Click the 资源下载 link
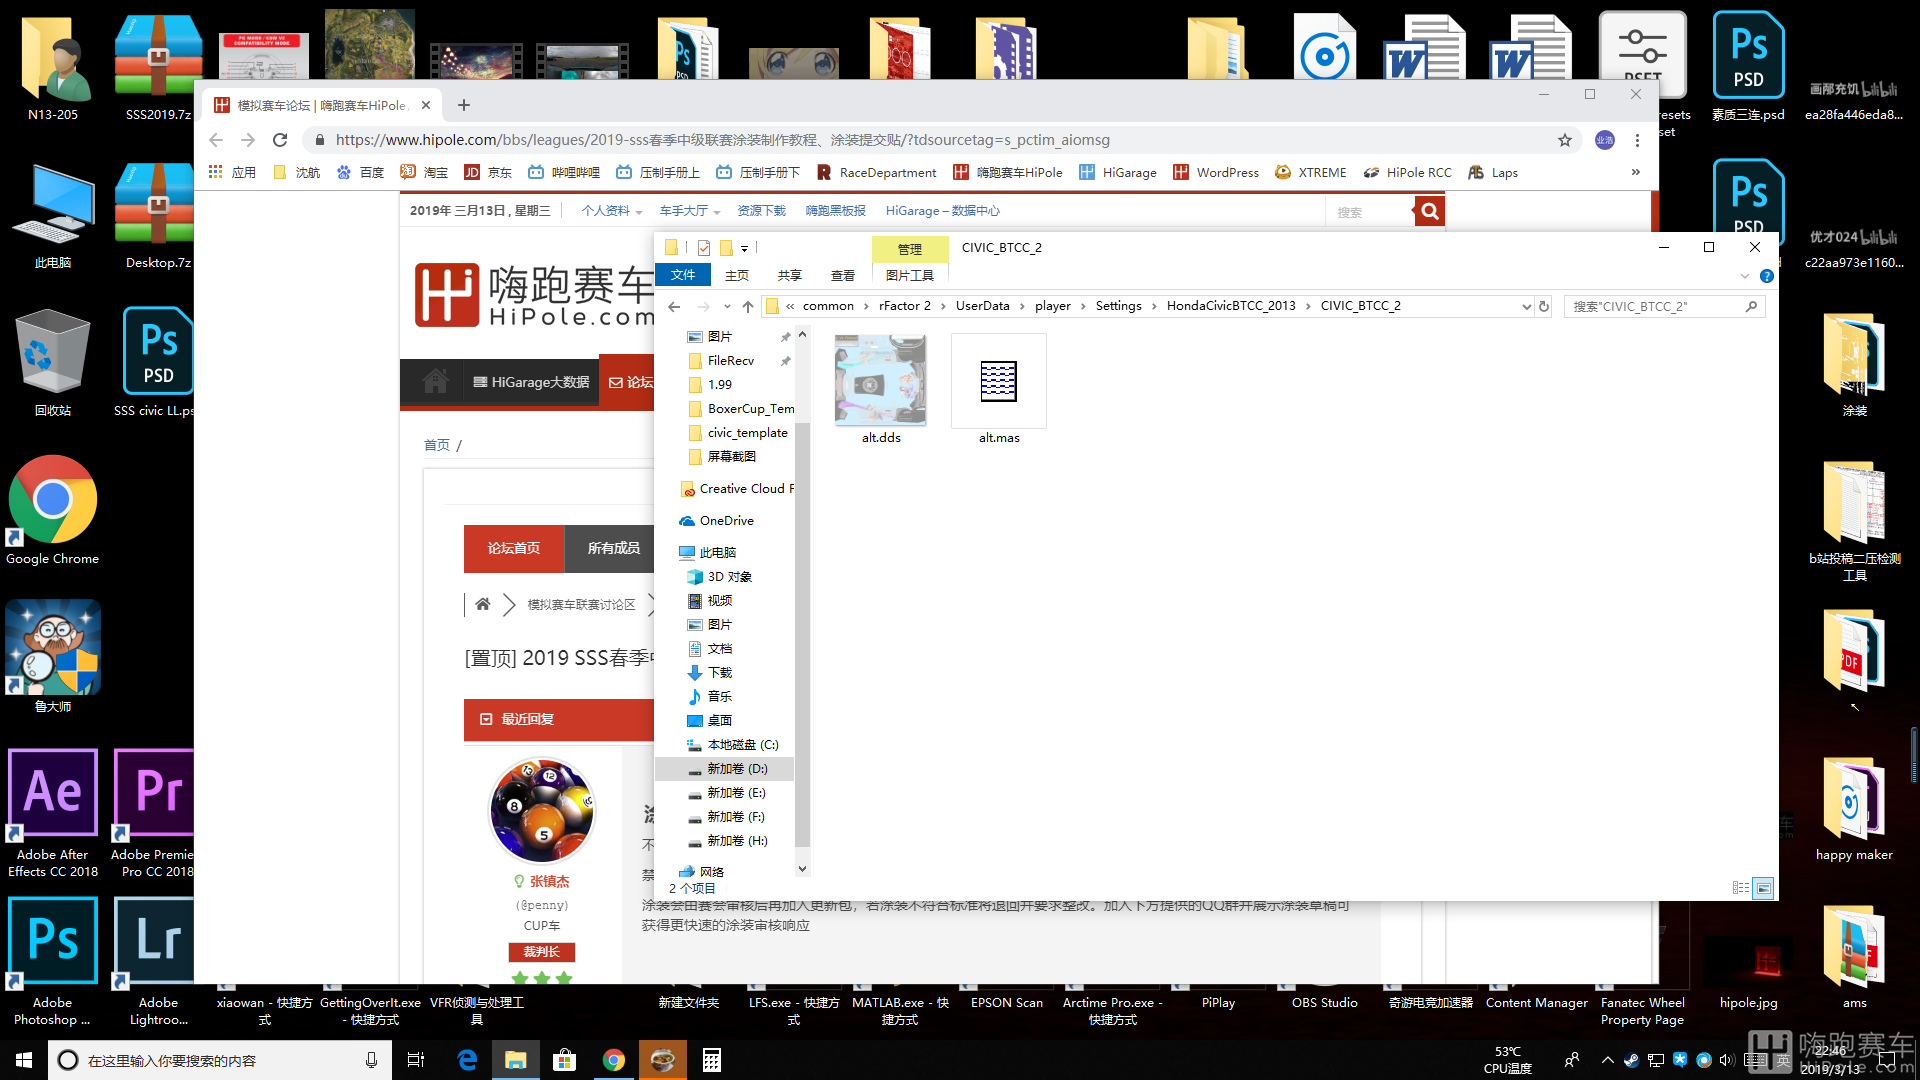Viewport: 1920px width, 1080px height. [x=761, y=211]
